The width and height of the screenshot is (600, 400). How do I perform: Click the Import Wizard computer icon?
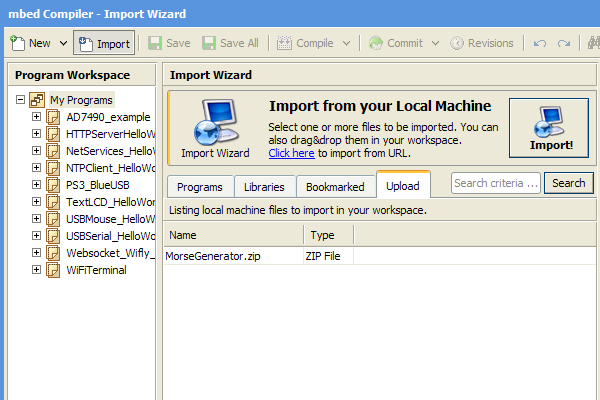pyautogui.click(x=215, y=121)
